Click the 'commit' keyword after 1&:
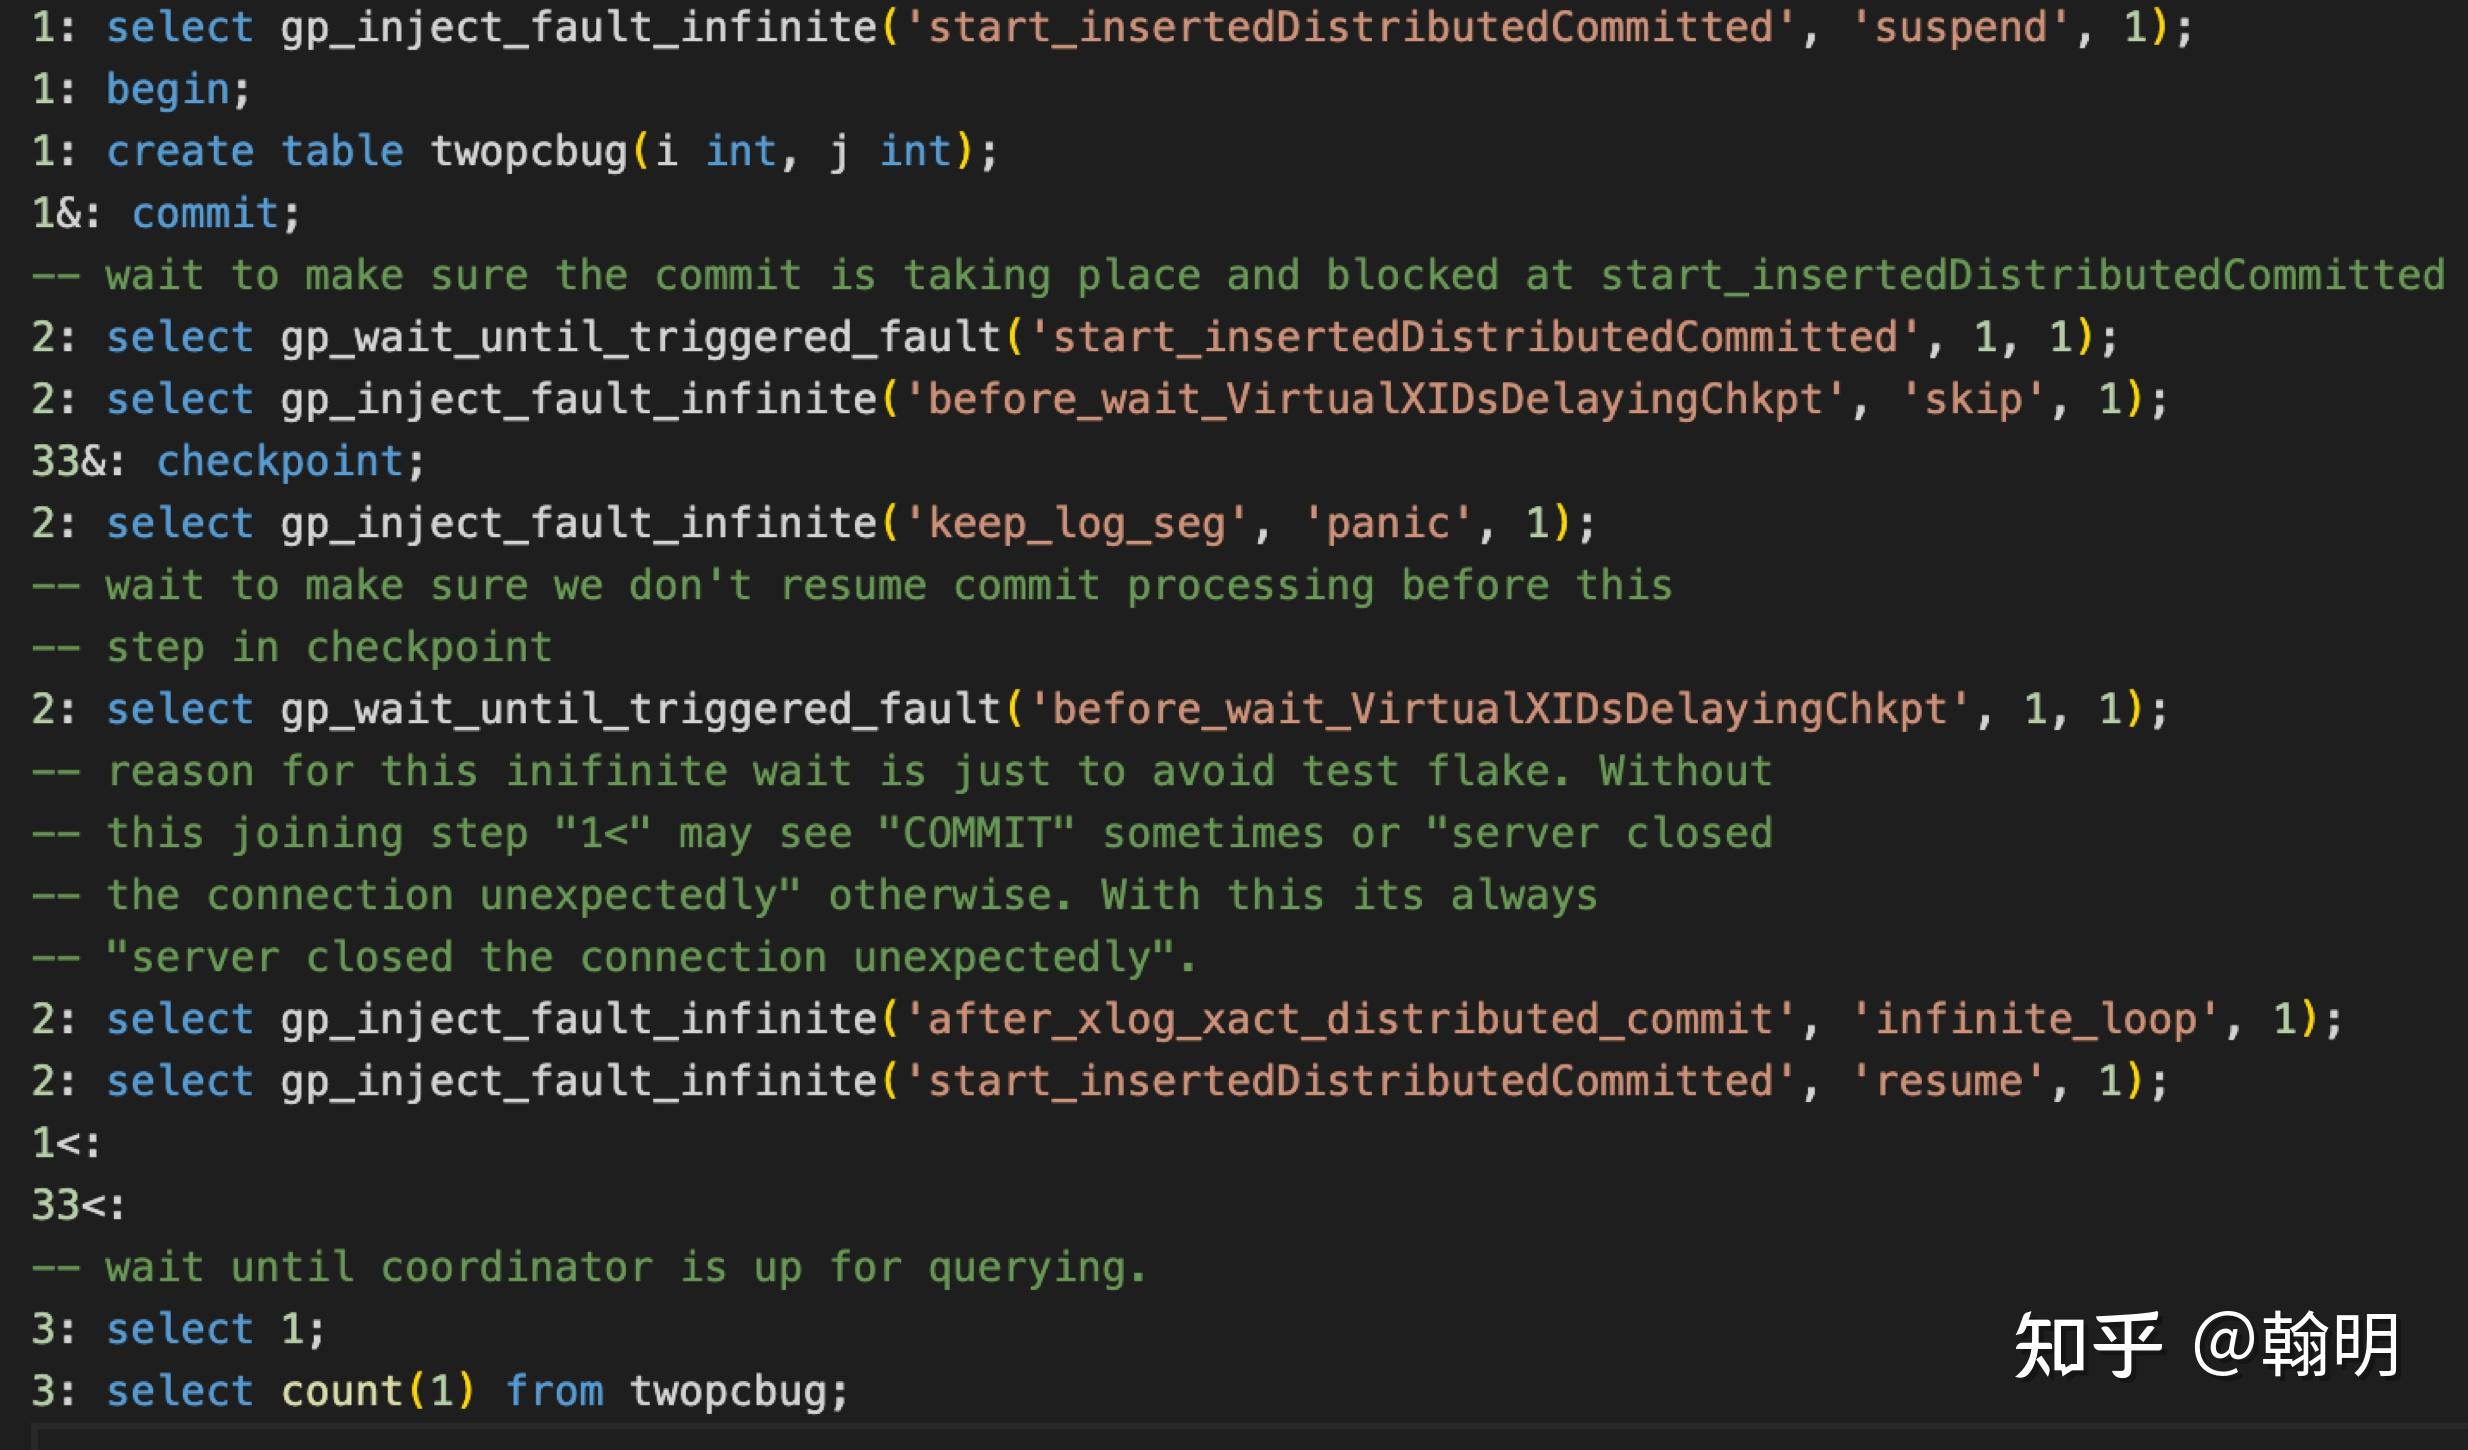The width and height of the screenshot is (2468, 1450). point(205,214)
